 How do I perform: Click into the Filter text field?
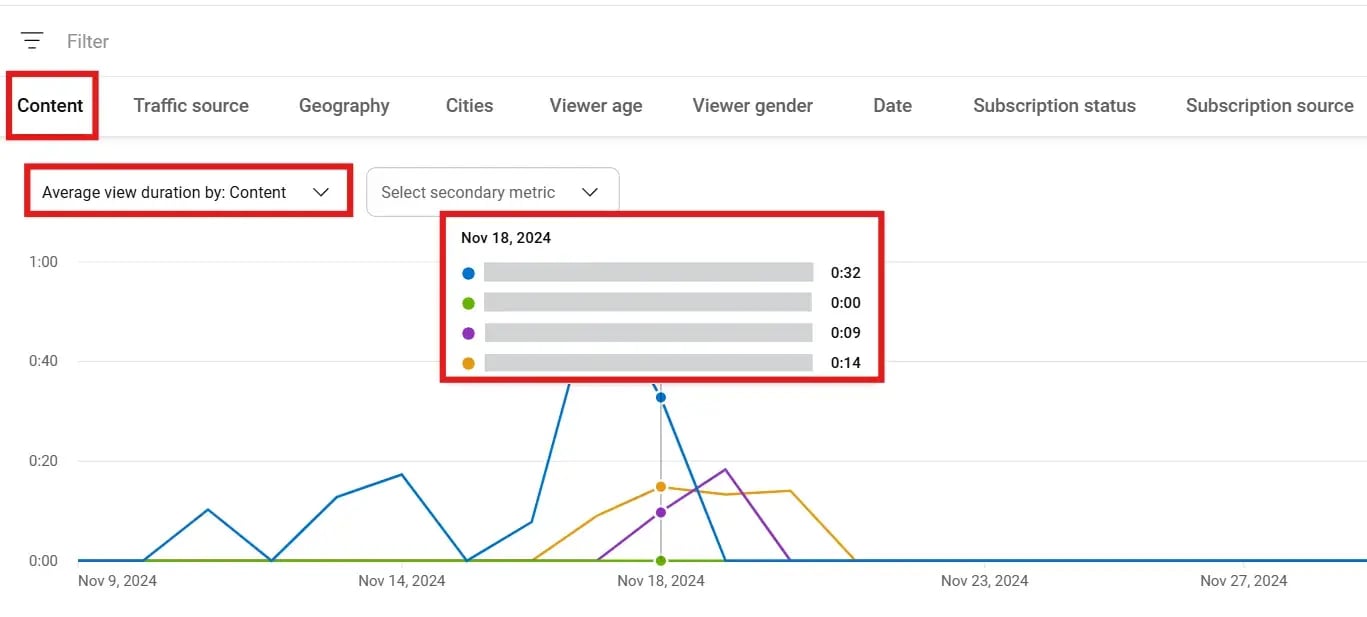[x=88, y=41]
